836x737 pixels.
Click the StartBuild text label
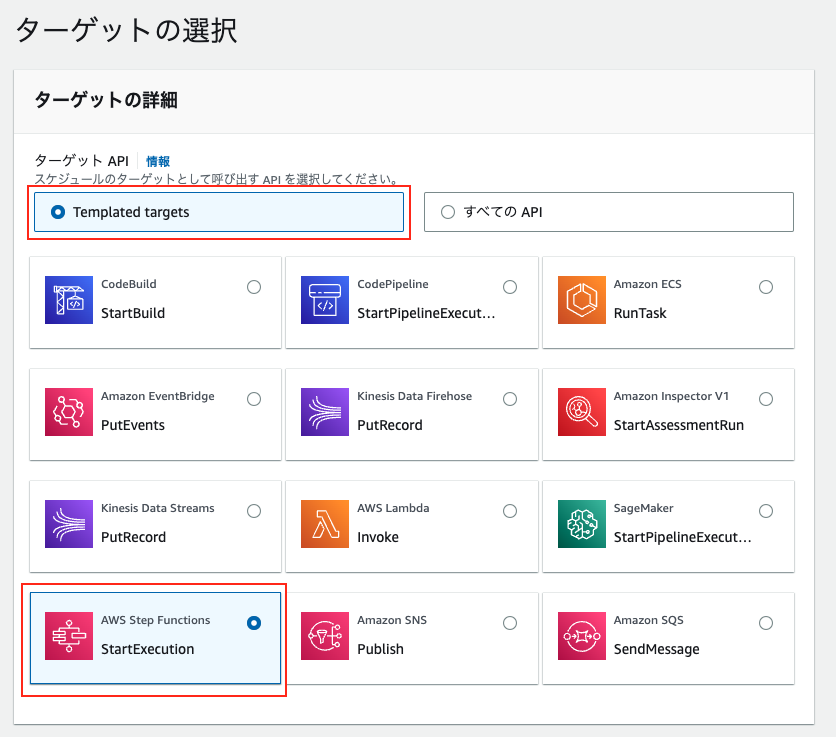point(133,313)
